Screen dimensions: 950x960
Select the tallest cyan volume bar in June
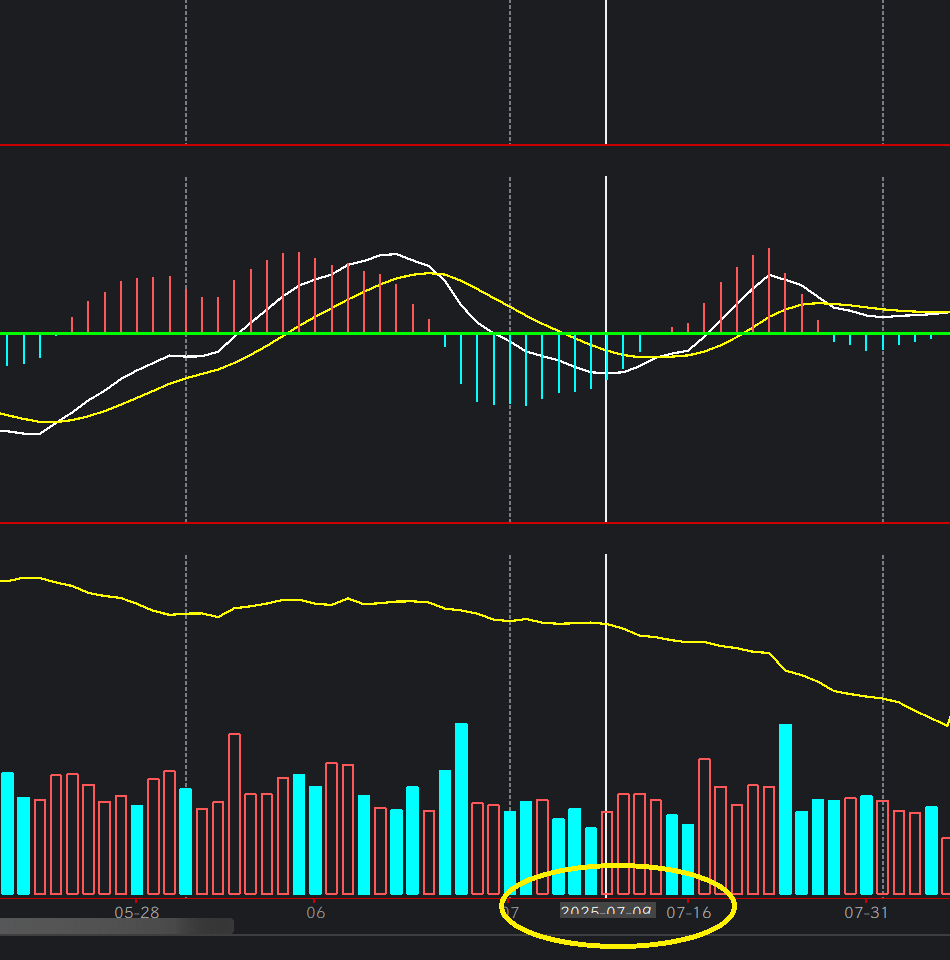[461, 808]
